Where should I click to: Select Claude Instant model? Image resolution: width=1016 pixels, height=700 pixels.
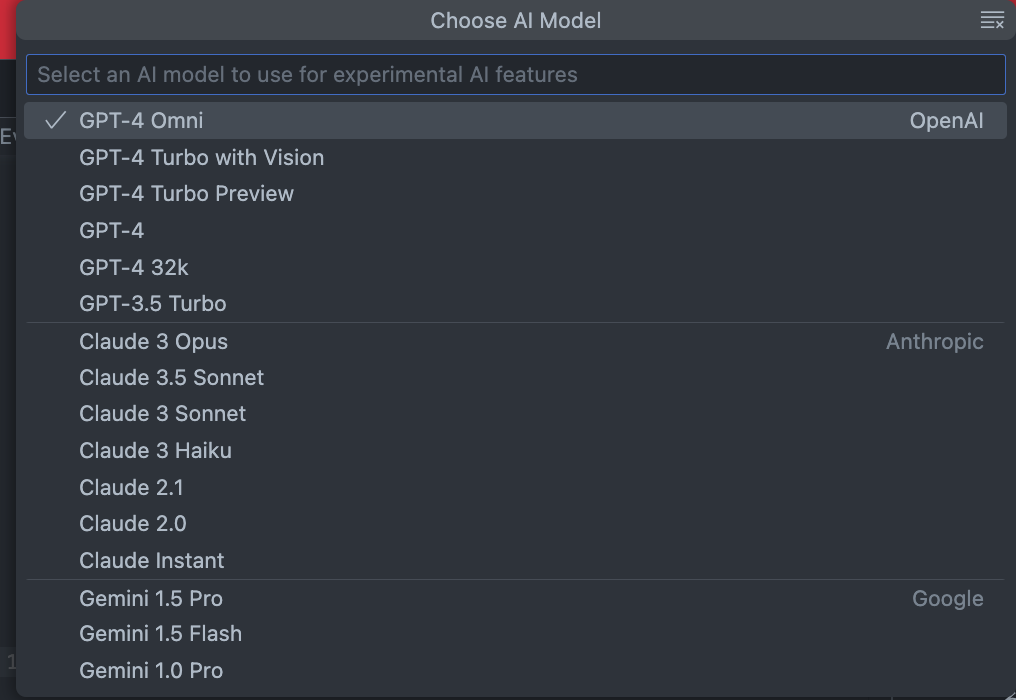(152, 561)
